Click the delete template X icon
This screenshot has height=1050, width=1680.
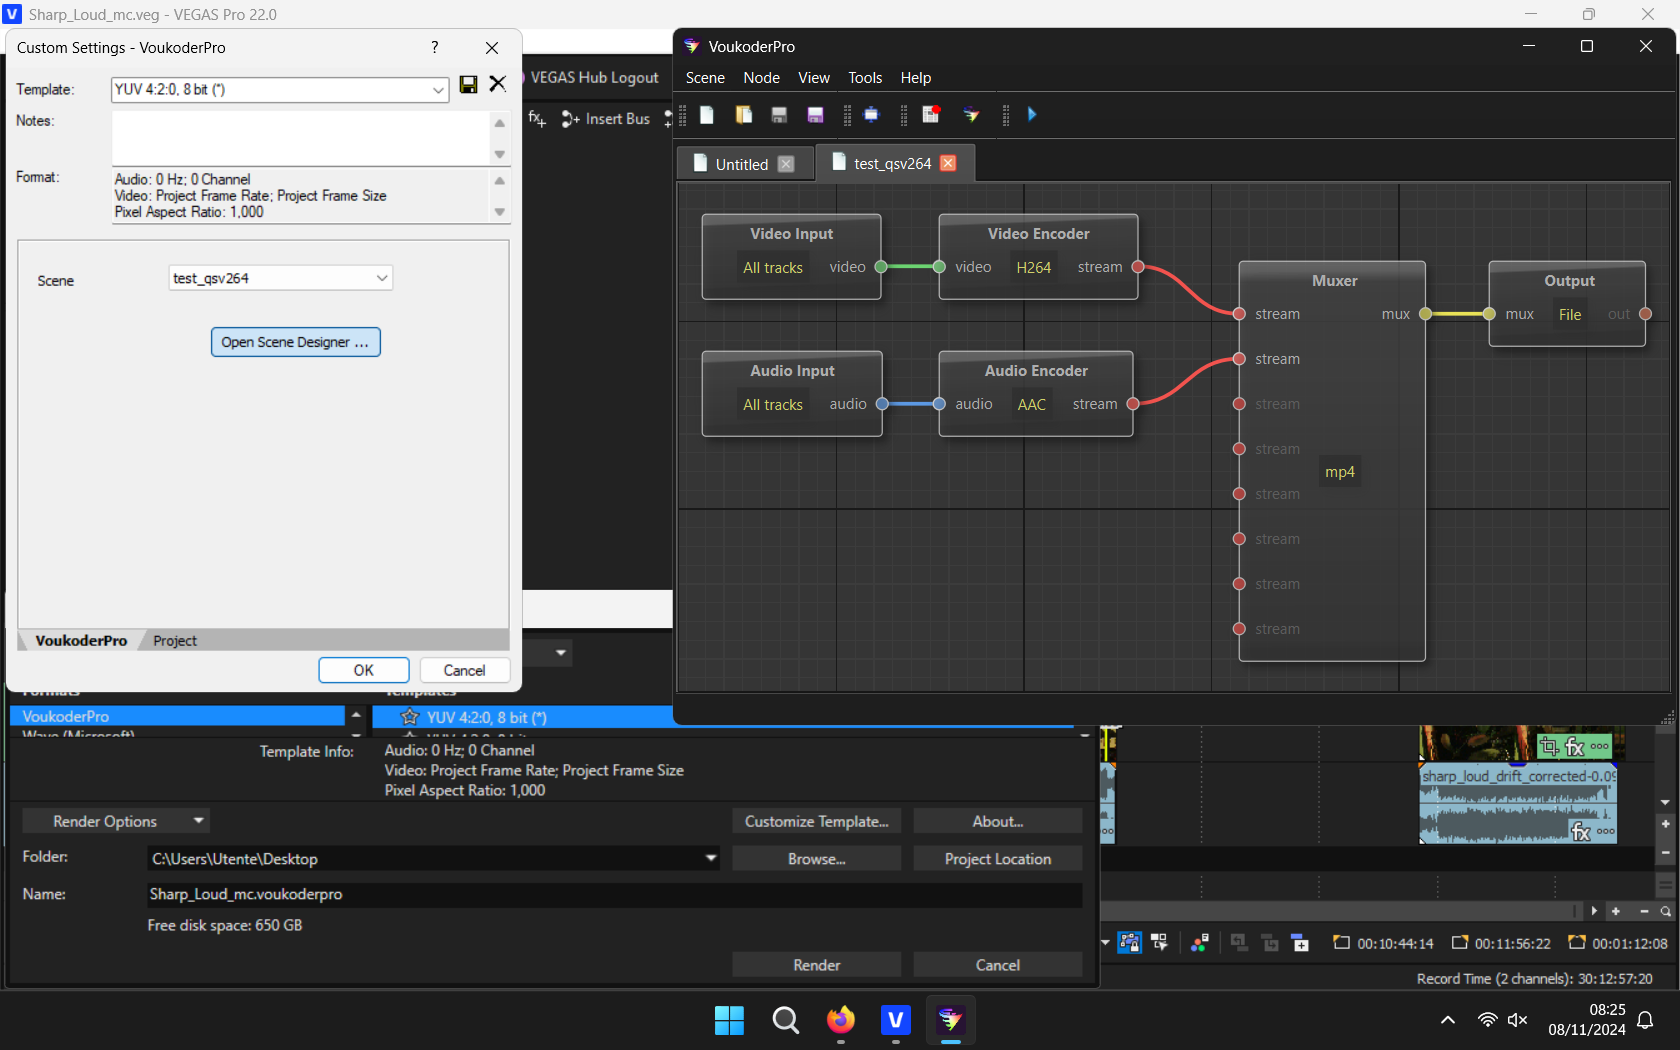[497, 85]
